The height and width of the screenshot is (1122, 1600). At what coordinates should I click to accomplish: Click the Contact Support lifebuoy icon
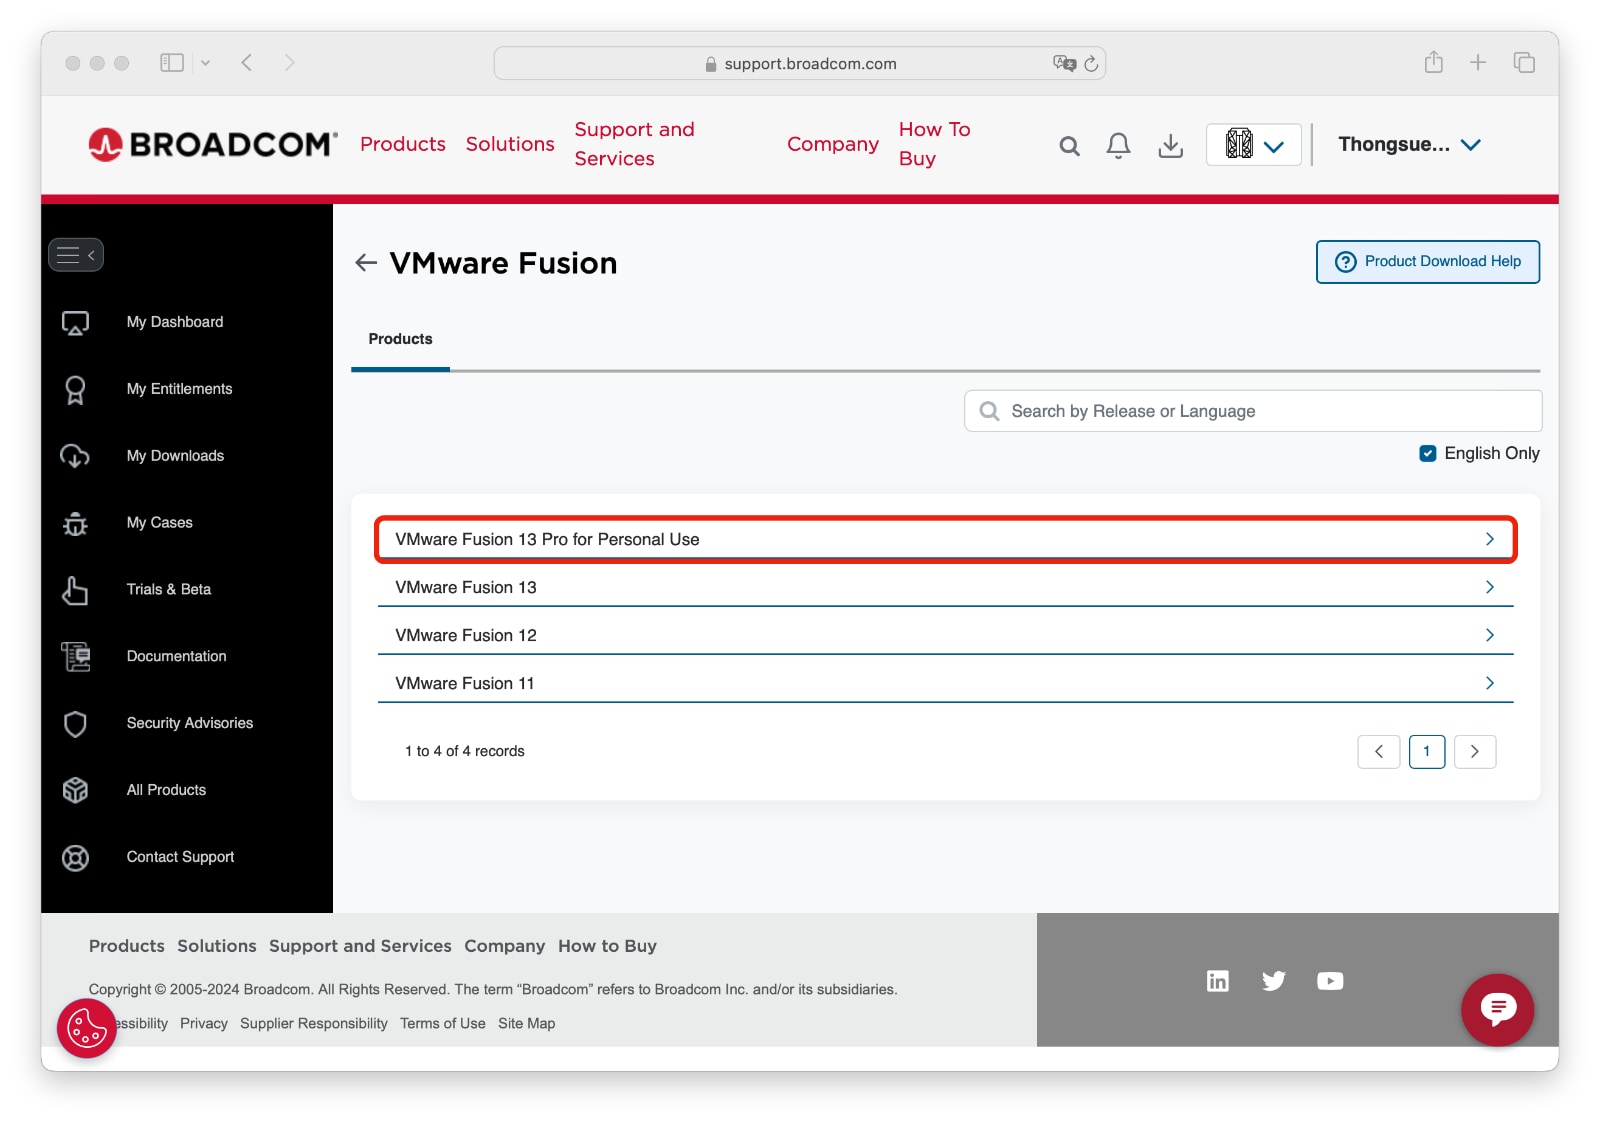(x=75, y=858)
